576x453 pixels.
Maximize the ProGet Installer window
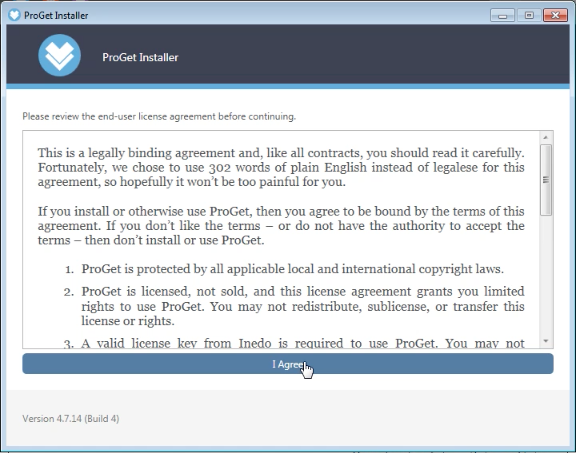(x=529, y=15)
